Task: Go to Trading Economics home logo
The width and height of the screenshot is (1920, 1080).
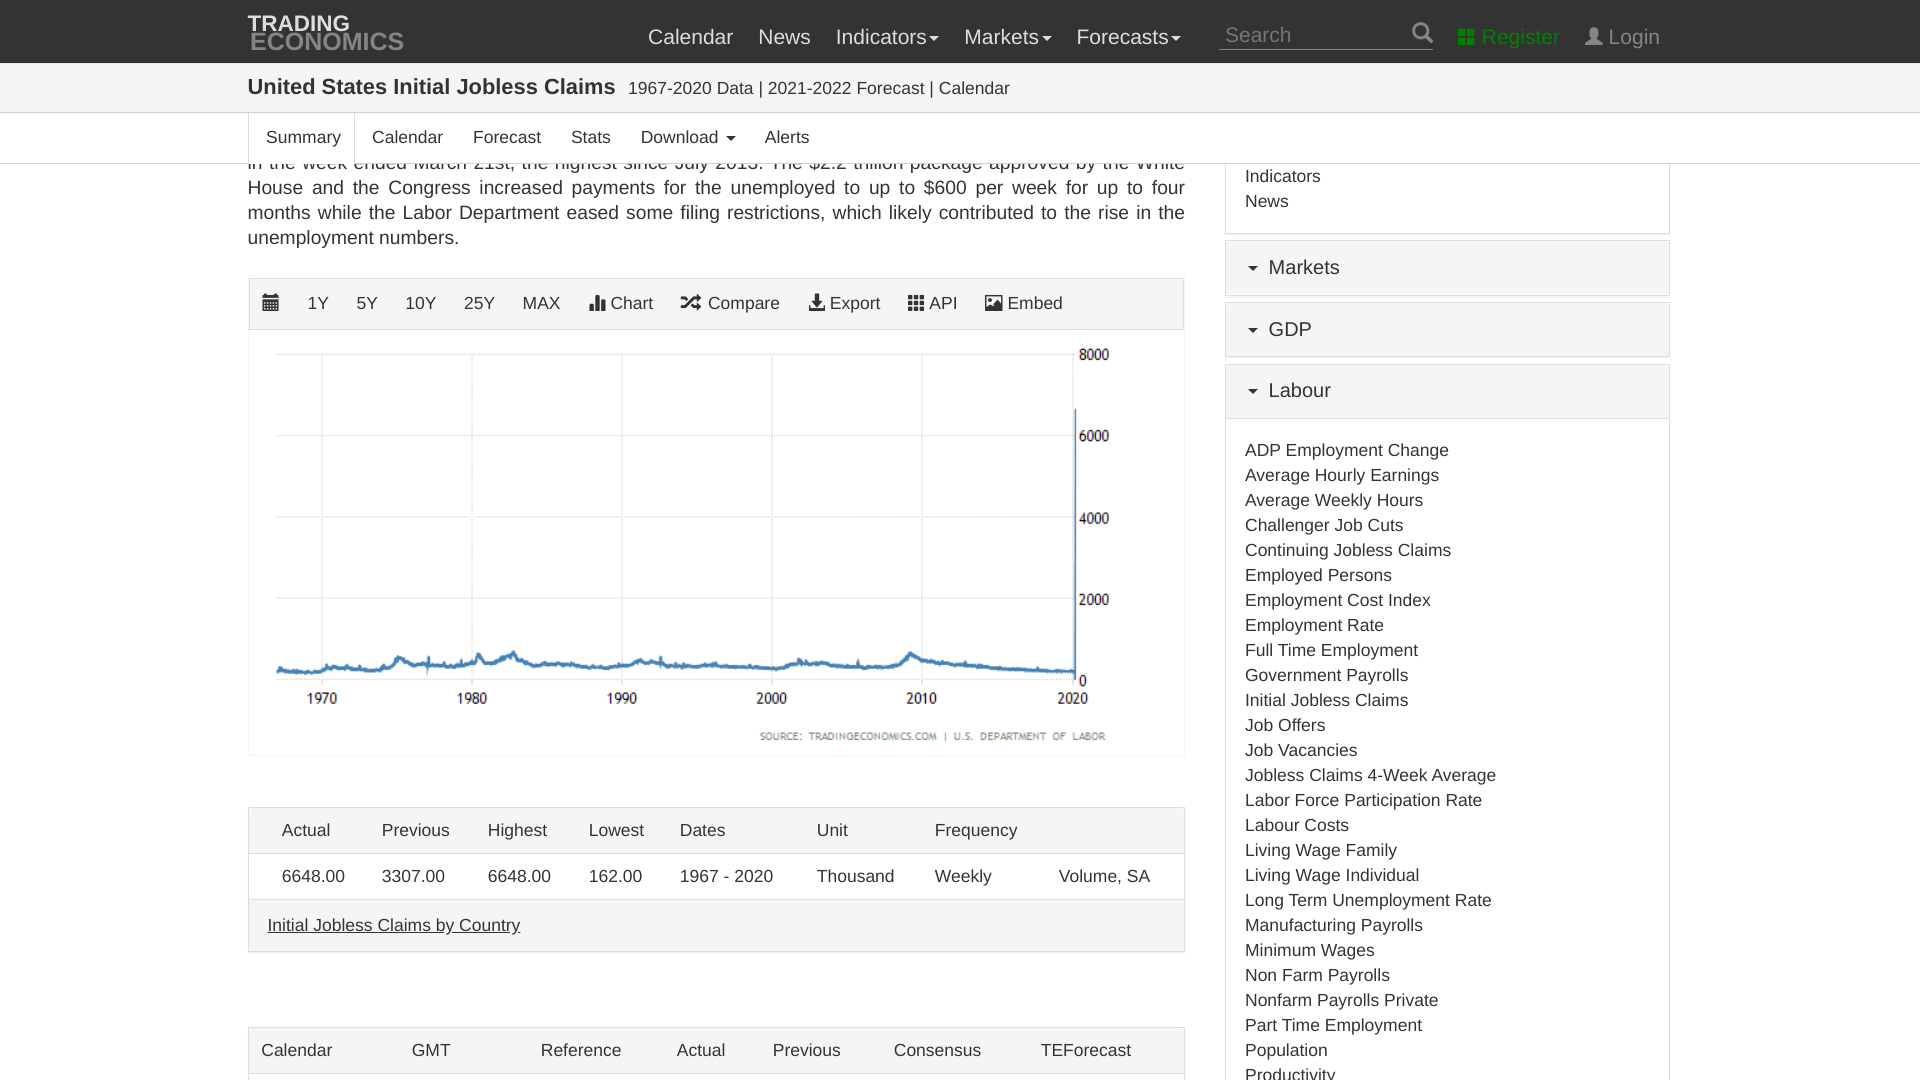Action: [x=326, y=33]
